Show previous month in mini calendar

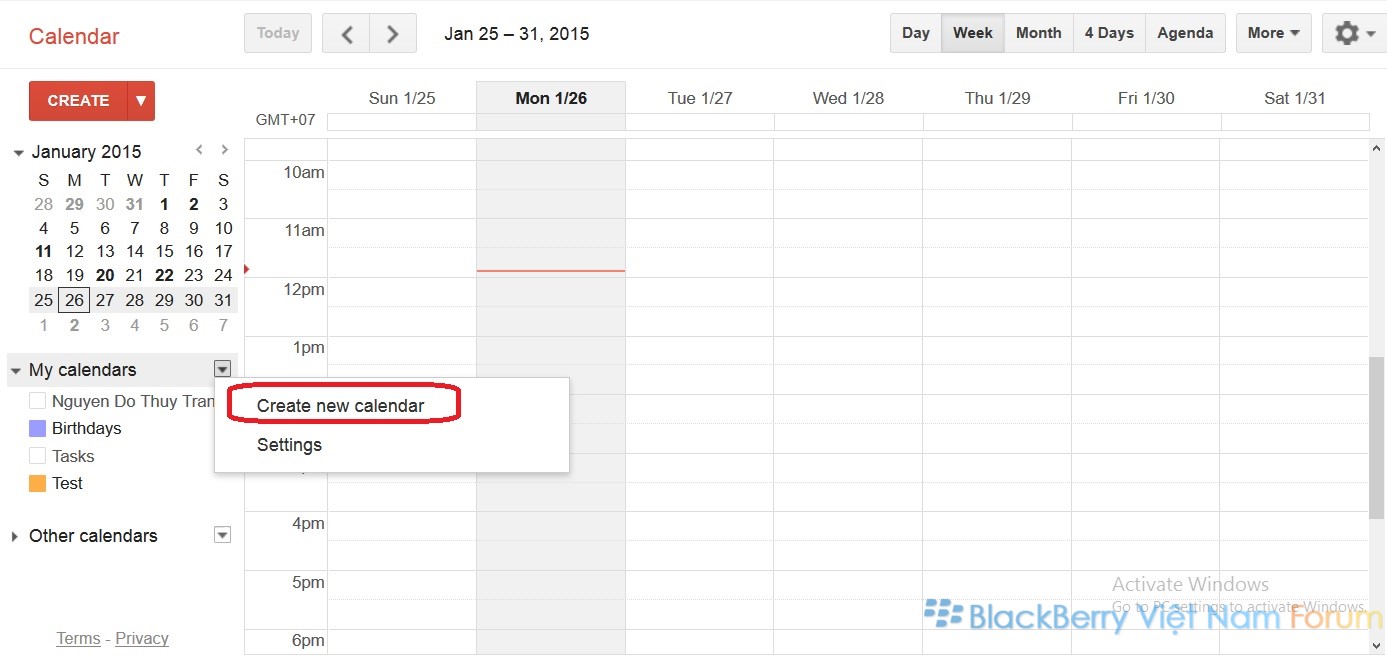[199, 150]
